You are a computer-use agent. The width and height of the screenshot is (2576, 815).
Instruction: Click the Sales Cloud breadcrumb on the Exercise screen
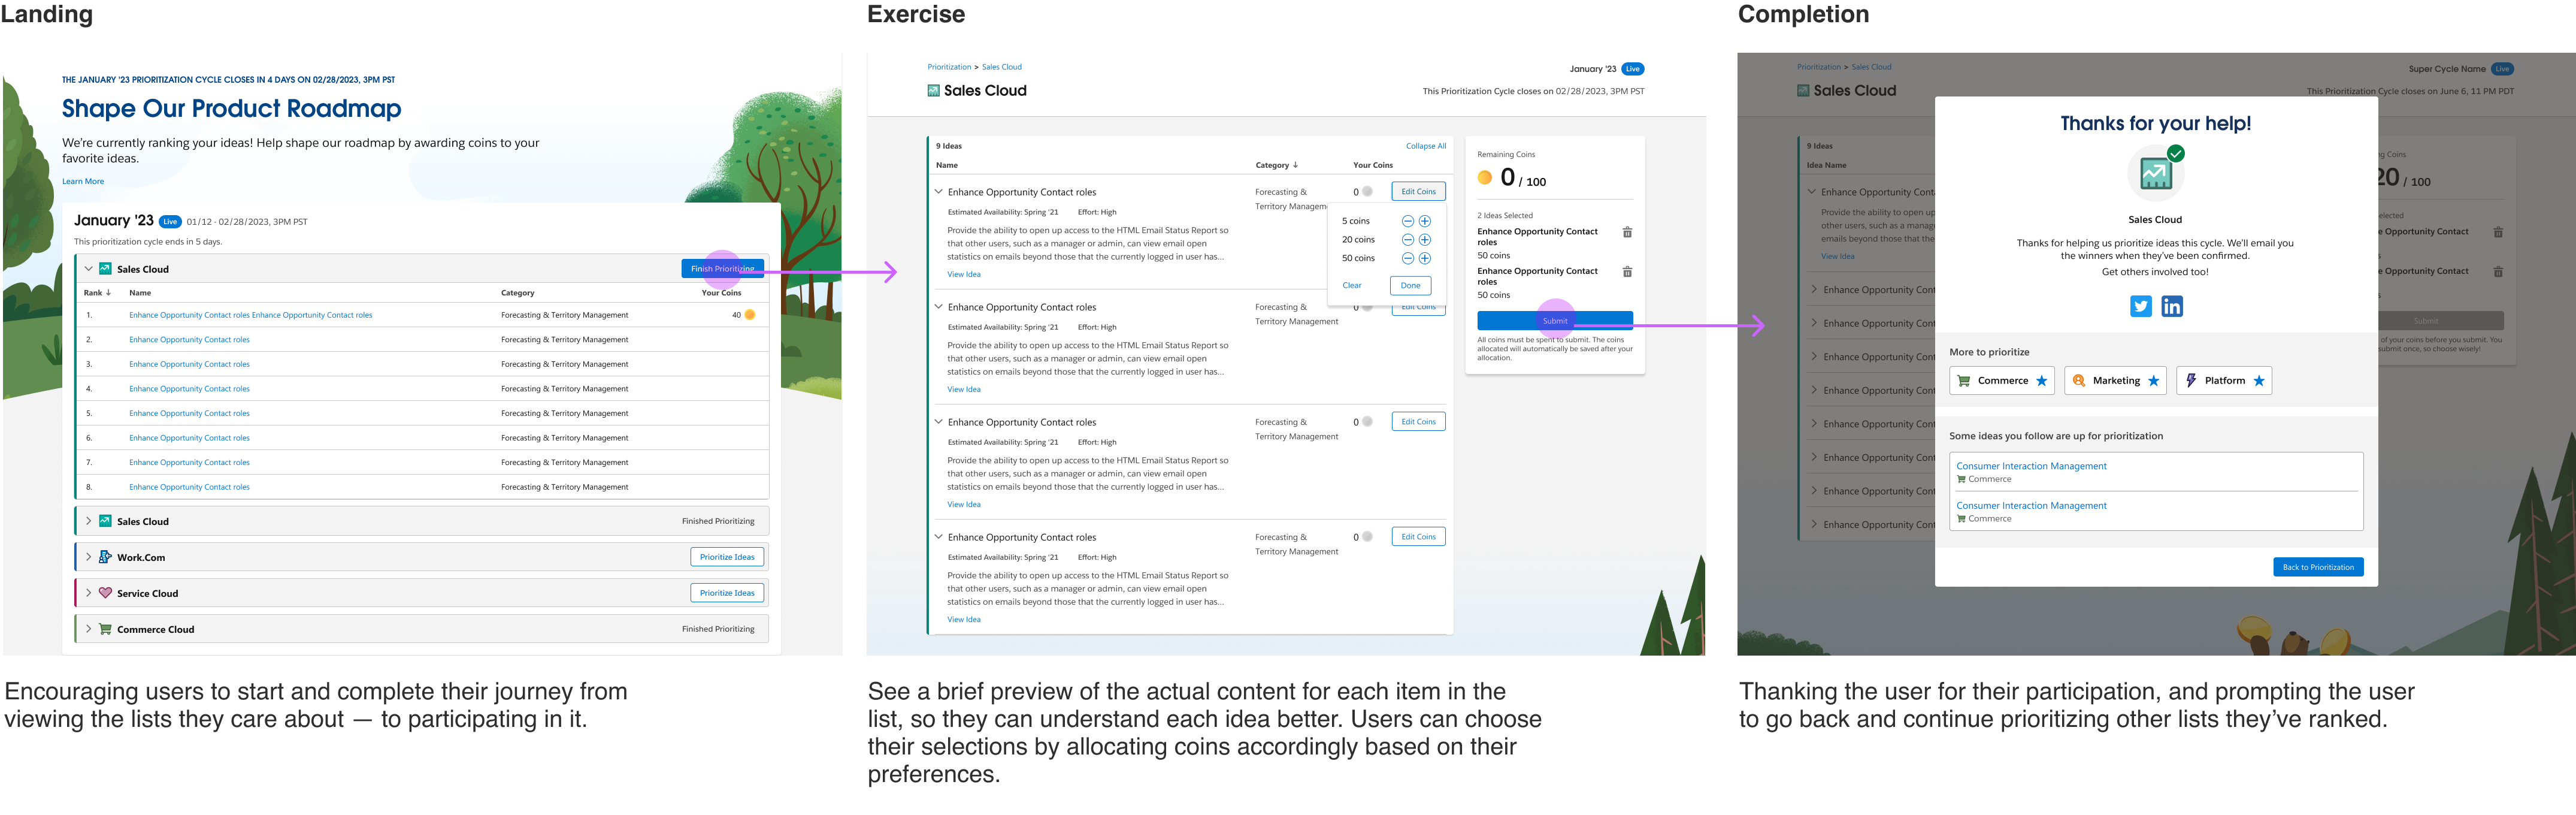pyautogui.click(x=1002, y=67)
